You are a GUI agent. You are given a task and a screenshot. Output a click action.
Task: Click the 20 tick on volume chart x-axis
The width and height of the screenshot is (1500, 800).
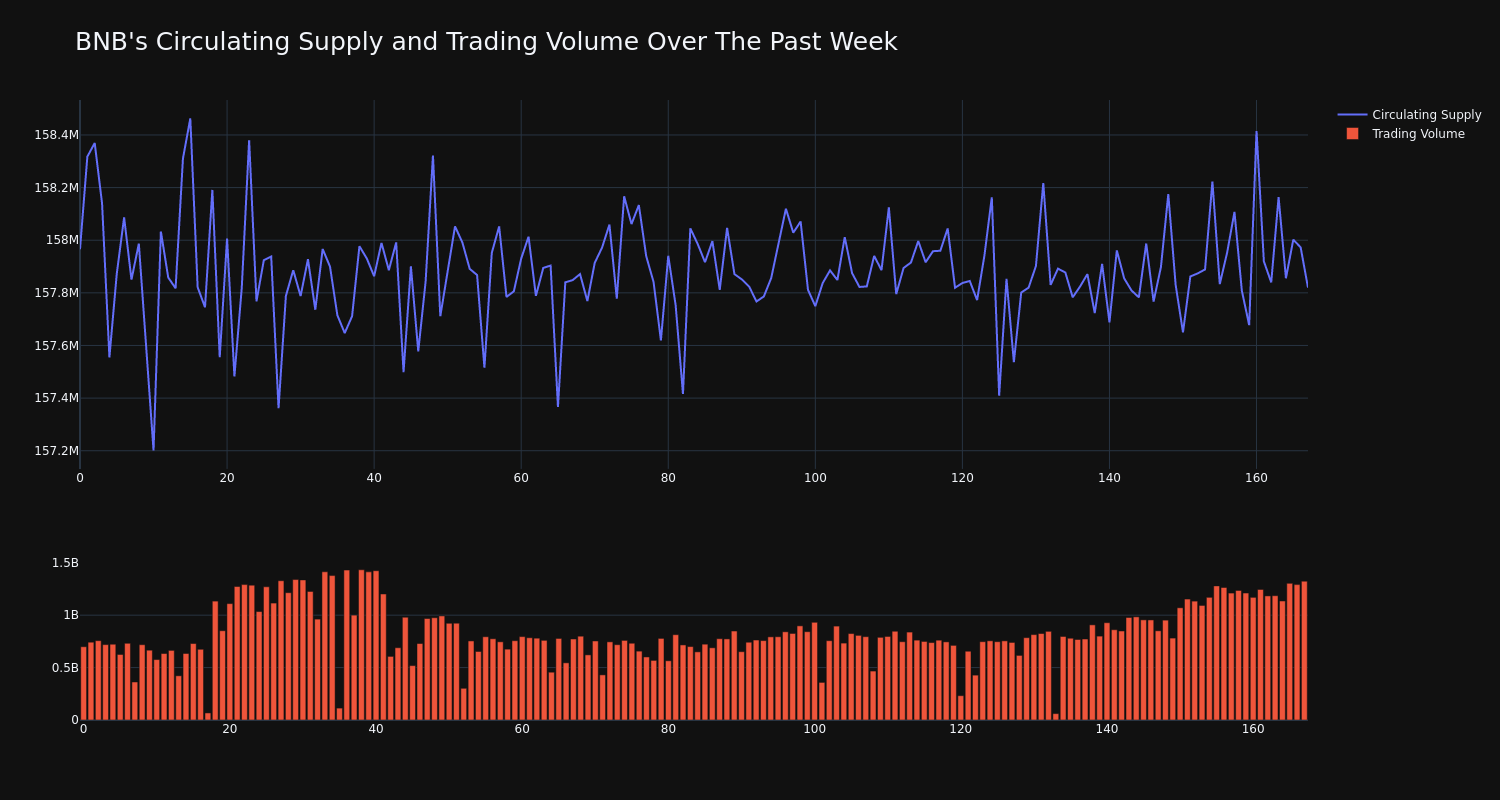click(230, 729)
